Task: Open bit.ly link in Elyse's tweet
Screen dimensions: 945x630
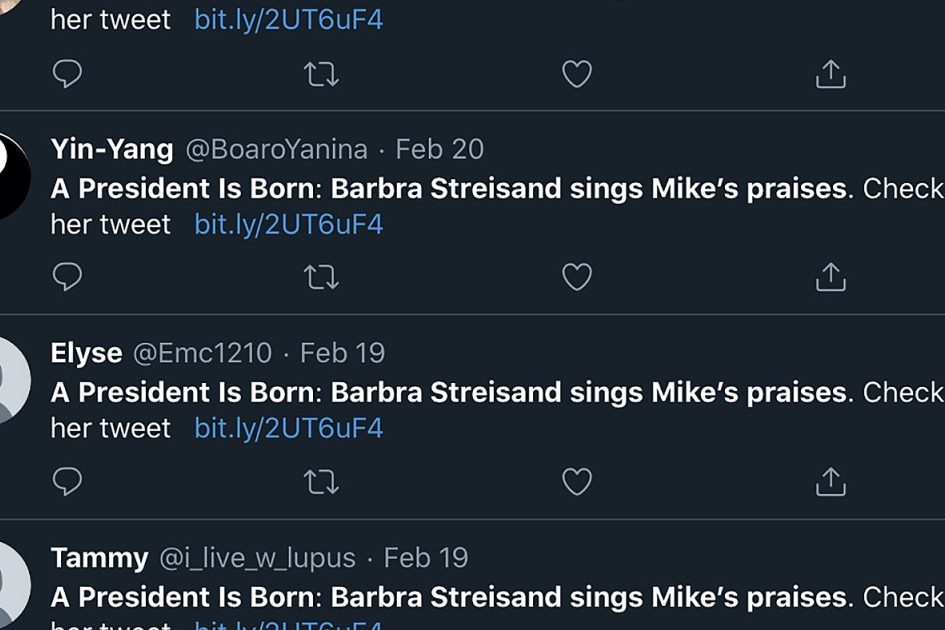Action: click(x=288, y=428)
